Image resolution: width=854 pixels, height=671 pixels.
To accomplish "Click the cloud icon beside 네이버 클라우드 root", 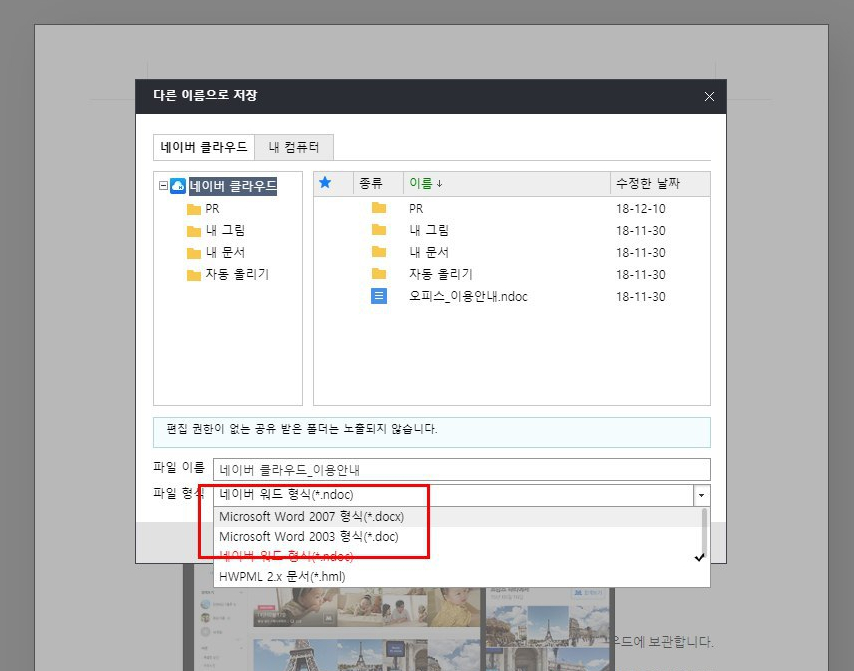I will [178, 185].
